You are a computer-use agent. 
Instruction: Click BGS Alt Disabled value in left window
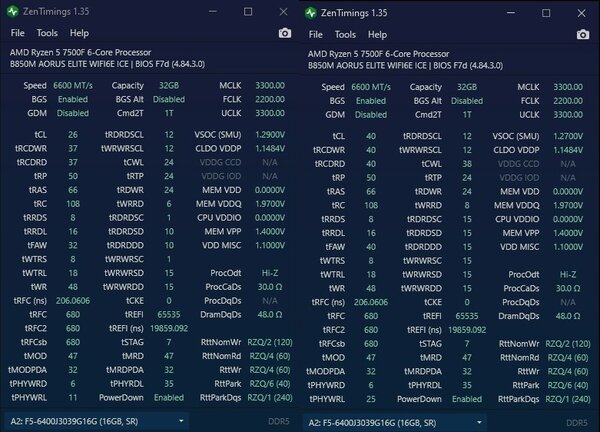coord(169,99)
